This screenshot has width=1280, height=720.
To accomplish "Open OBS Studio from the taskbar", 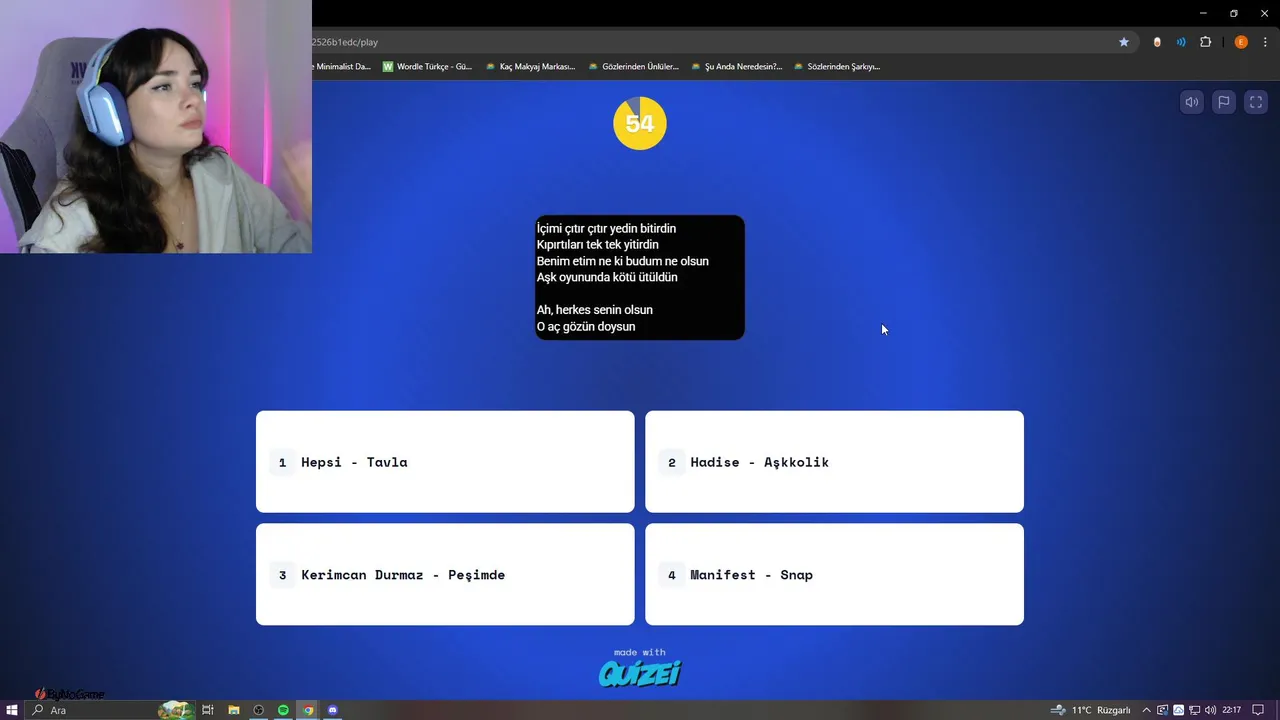I will (258, 710).
